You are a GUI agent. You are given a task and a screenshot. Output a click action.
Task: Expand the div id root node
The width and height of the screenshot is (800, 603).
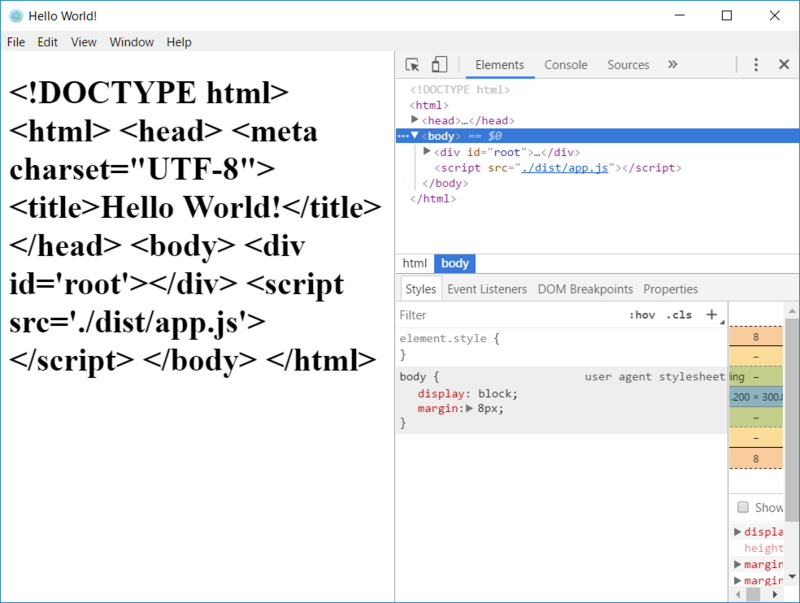click(427, 151)
